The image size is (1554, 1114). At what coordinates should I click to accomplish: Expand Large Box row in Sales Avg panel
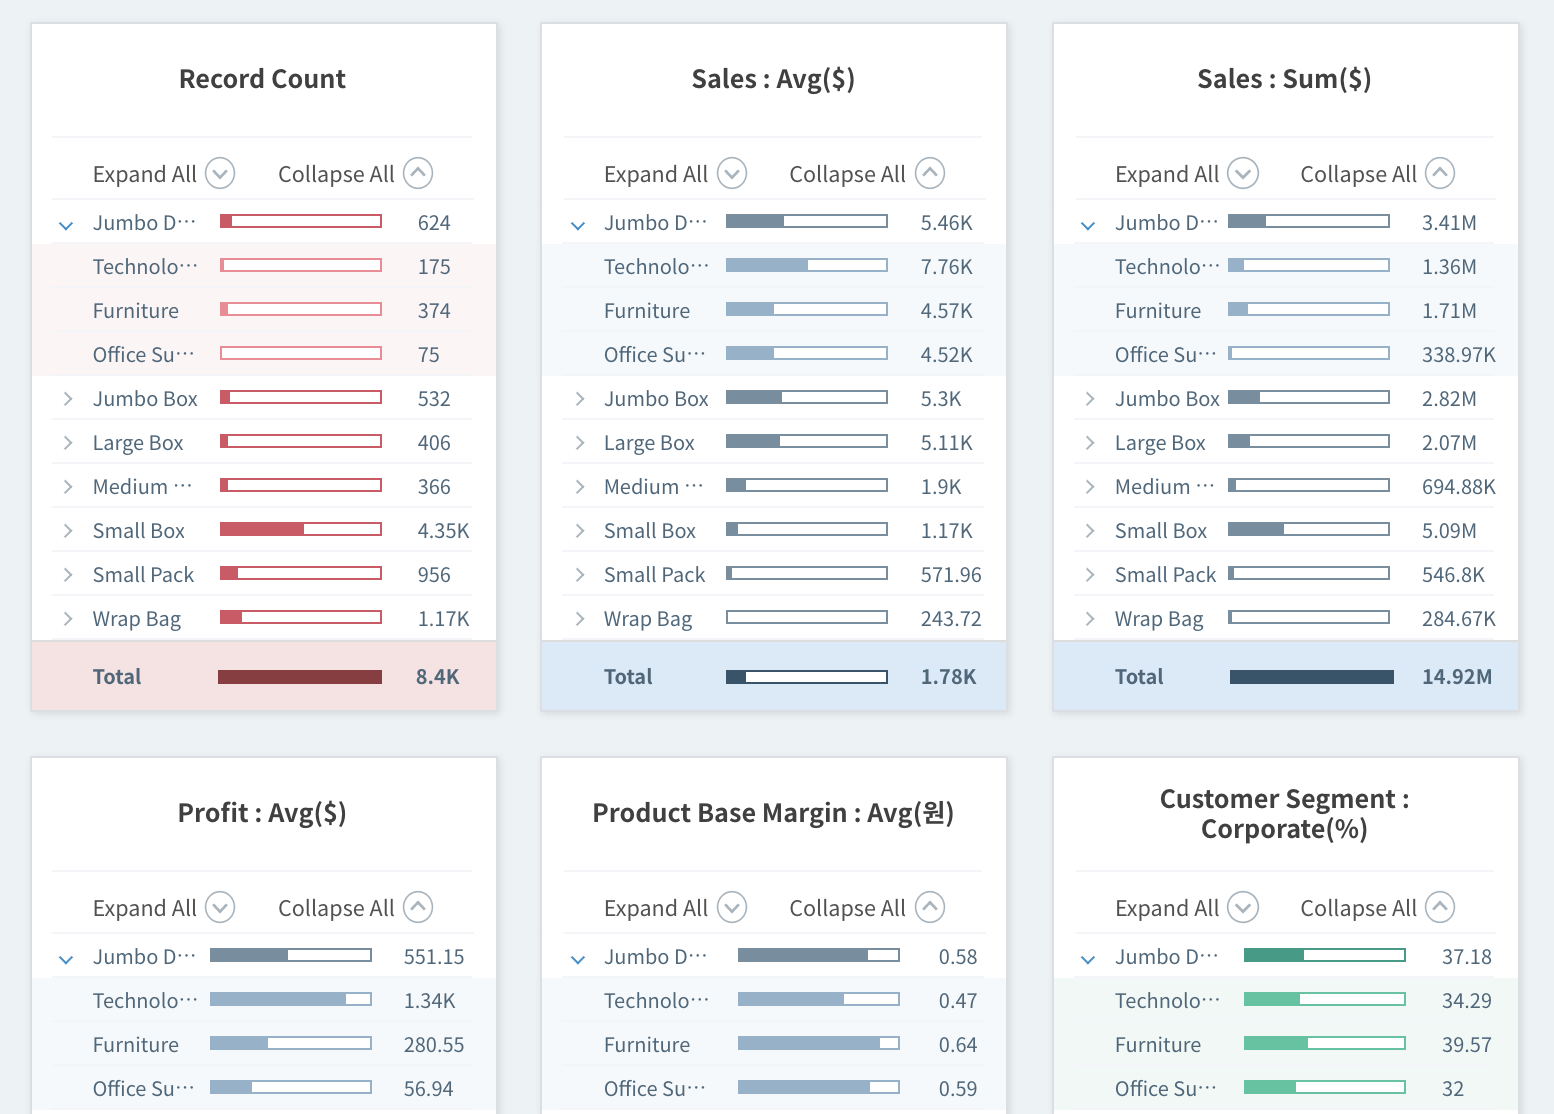[579, 443]
